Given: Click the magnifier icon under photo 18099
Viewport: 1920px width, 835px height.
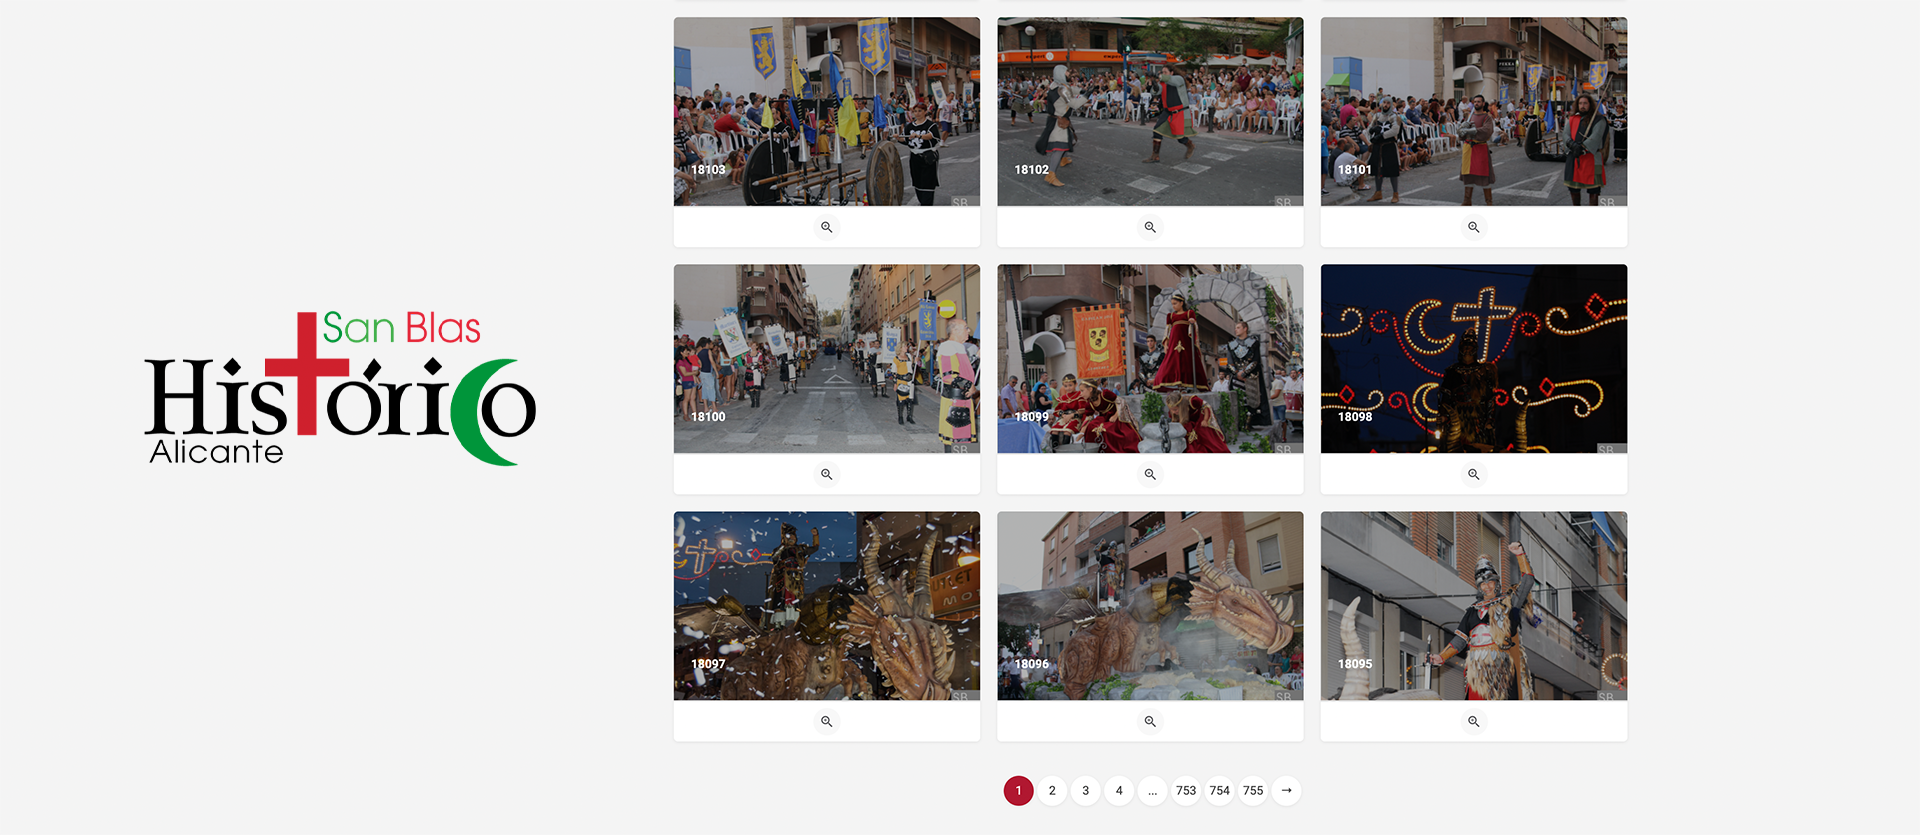Looking at the screenshot, I should tap(1150, 474).
